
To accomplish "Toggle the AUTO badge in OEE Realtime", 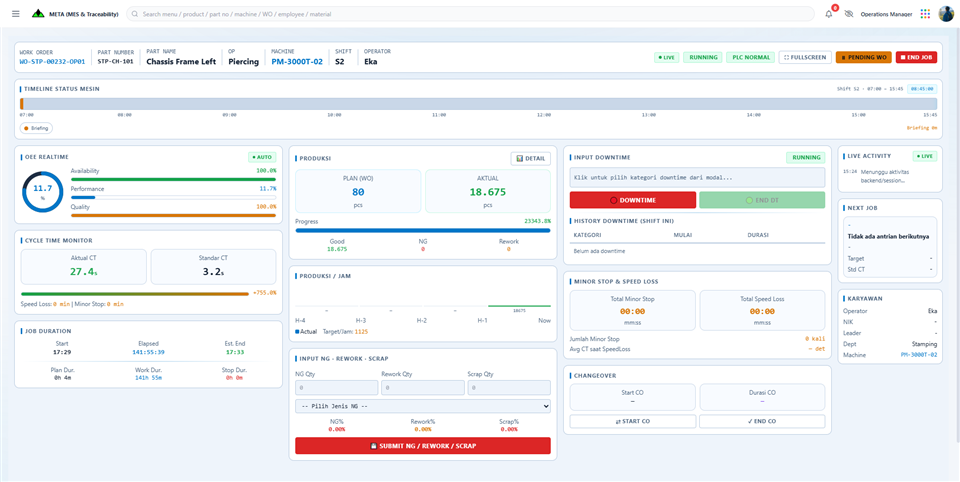I will [262, 157].
